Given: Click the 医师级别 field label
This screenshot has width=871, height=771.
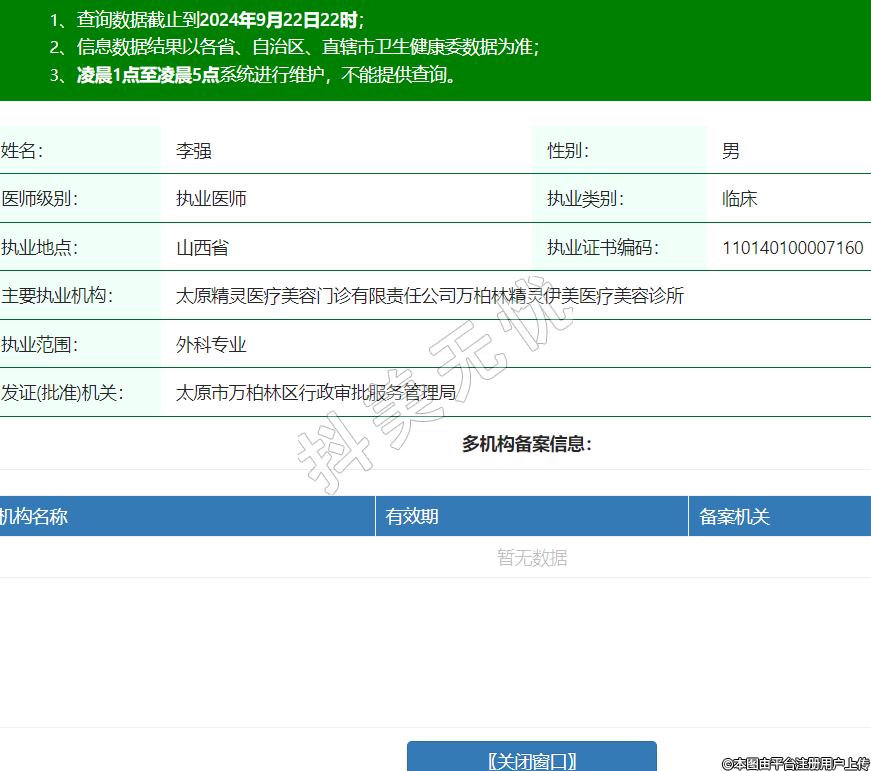Looking at the screenshot, I should 40,199.
